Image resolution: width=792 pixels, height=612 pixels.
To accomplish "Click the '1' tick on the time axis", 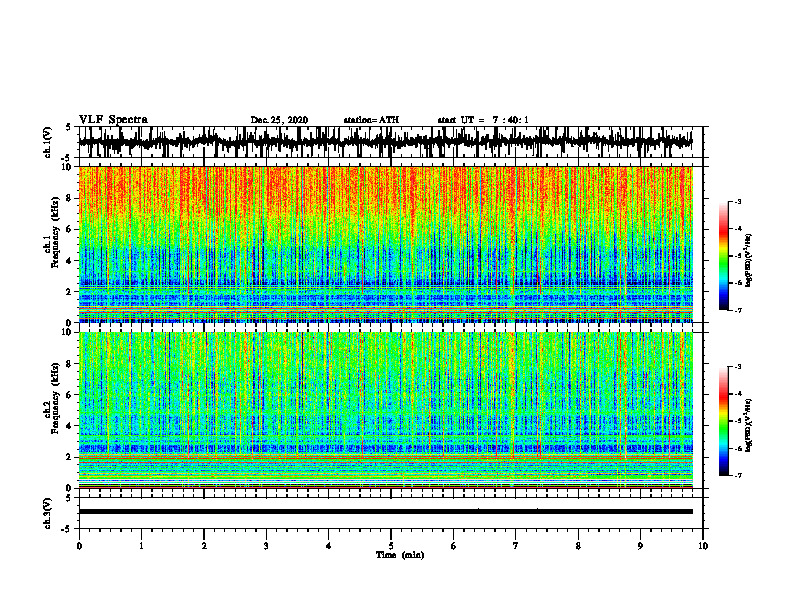I will (x=141, y=546).
